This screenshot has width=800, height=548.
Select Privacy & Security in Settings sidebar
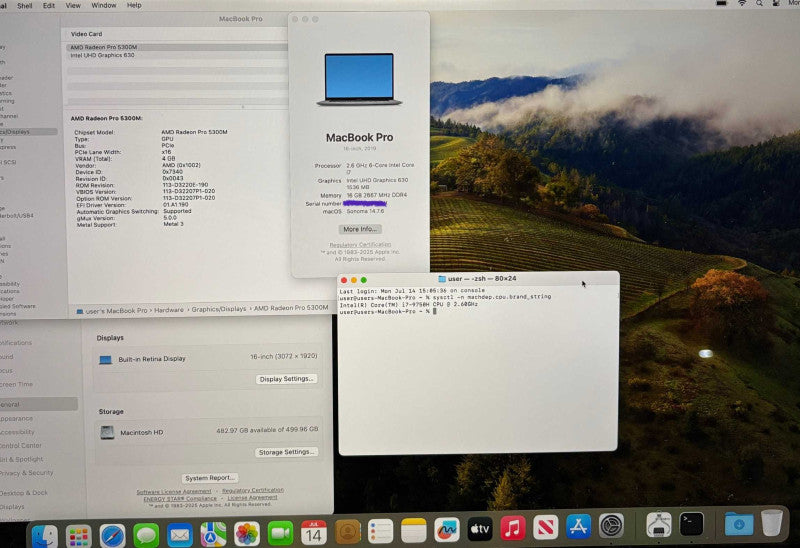[27, 473]
